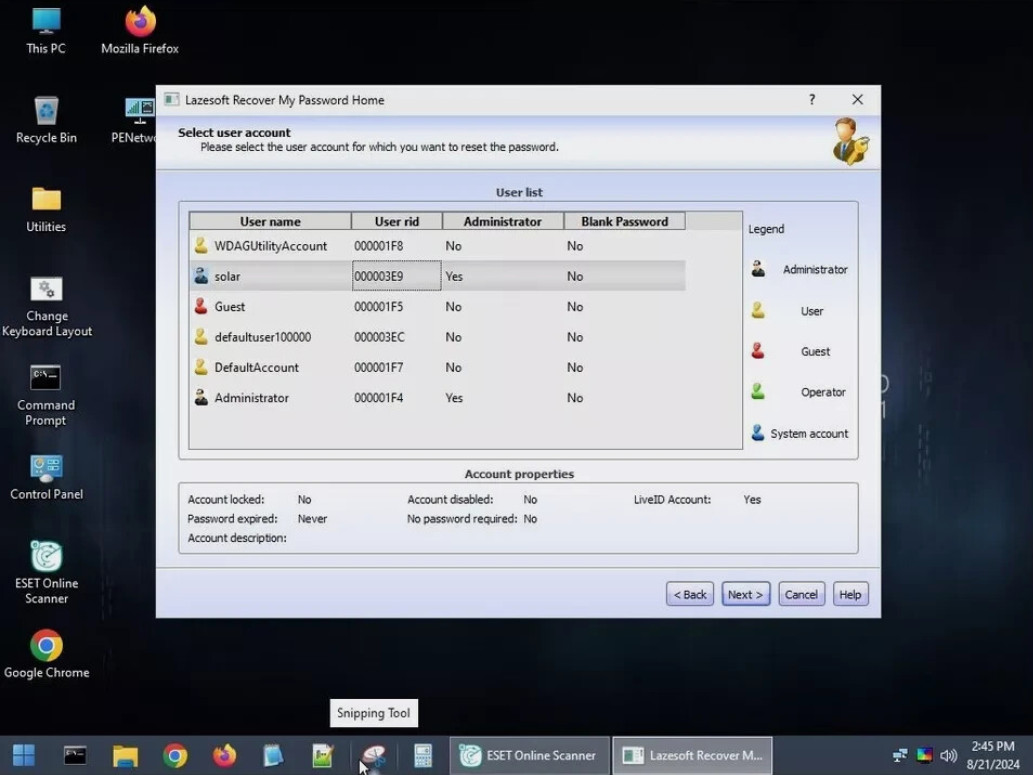The width and height of the screenshot is (1033, 775).
Task: Close the Lazesoft Recover My Password window
Action: 857,100
